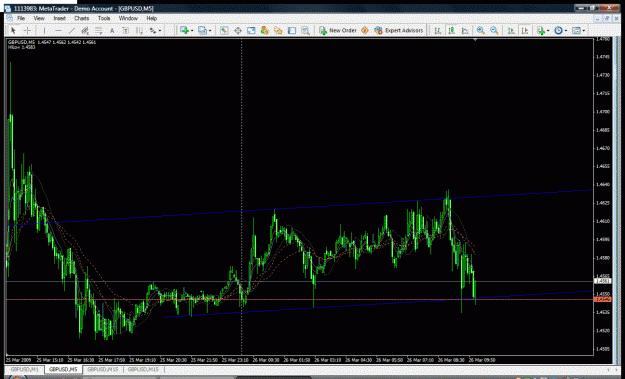Screen dimensions: 625x379
Task: Open the Charts menu
Action: tap(81, 18)
